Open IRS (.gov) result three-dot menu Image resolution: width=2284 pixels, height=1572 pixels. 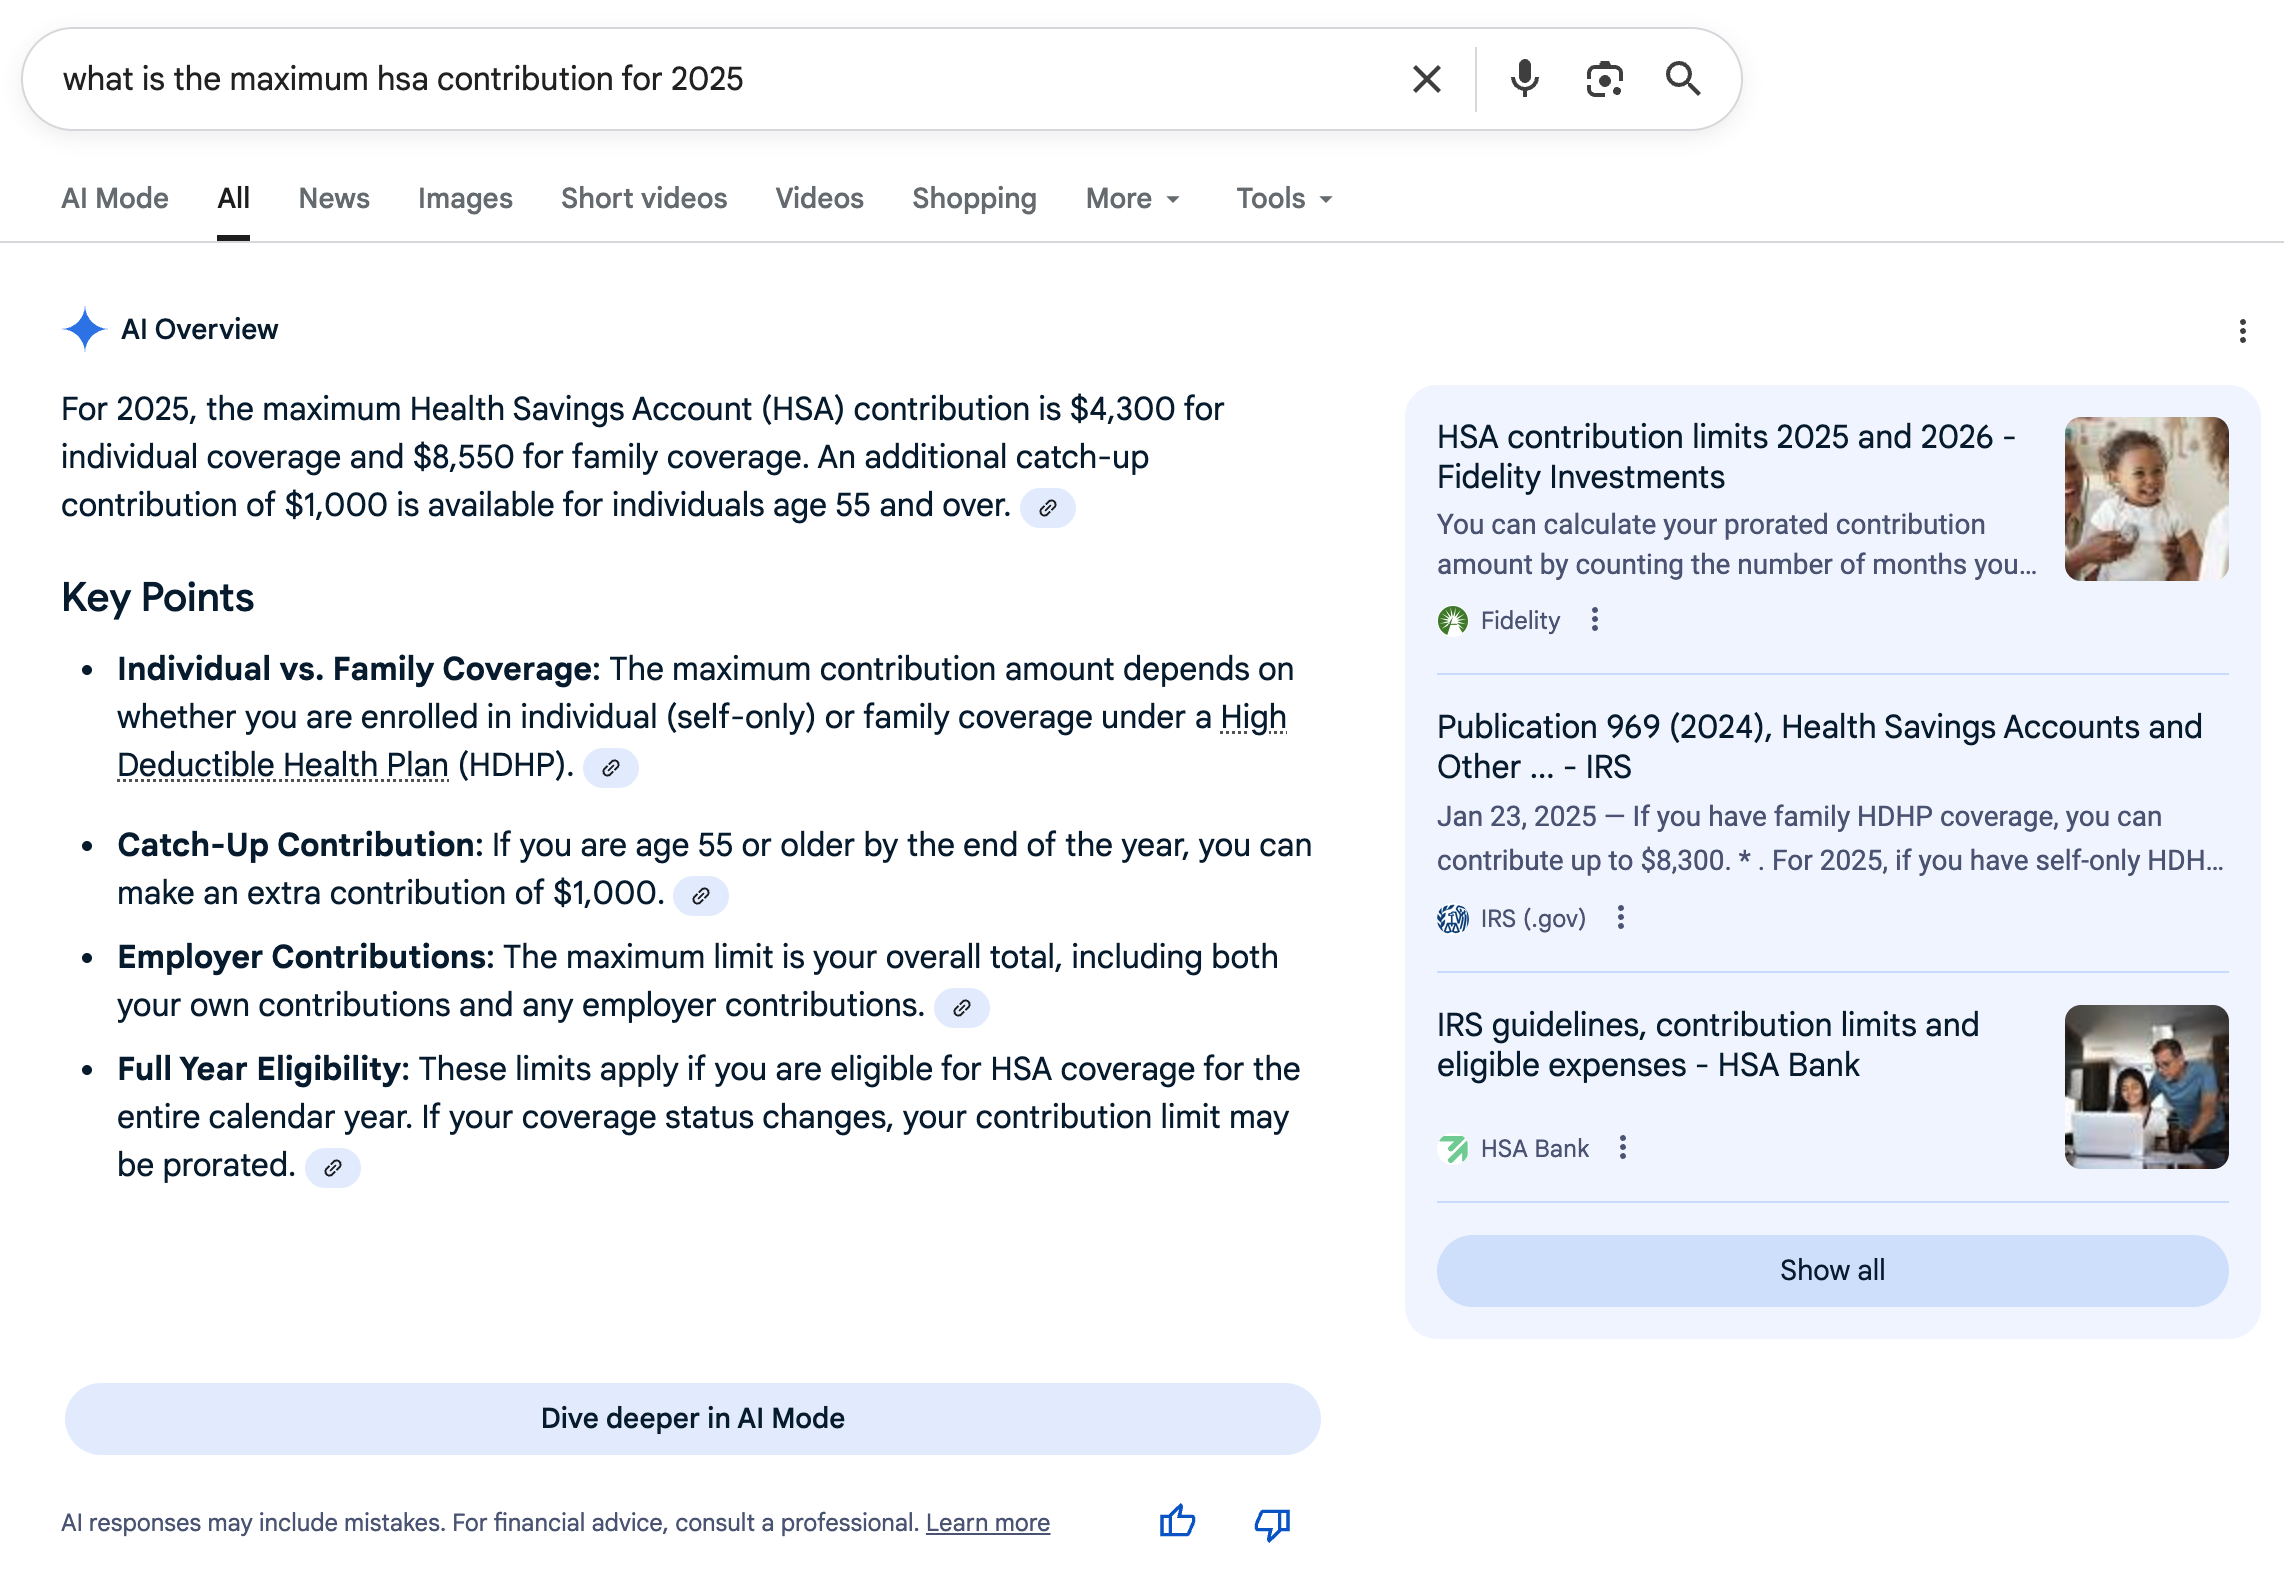click(1621, 918)
